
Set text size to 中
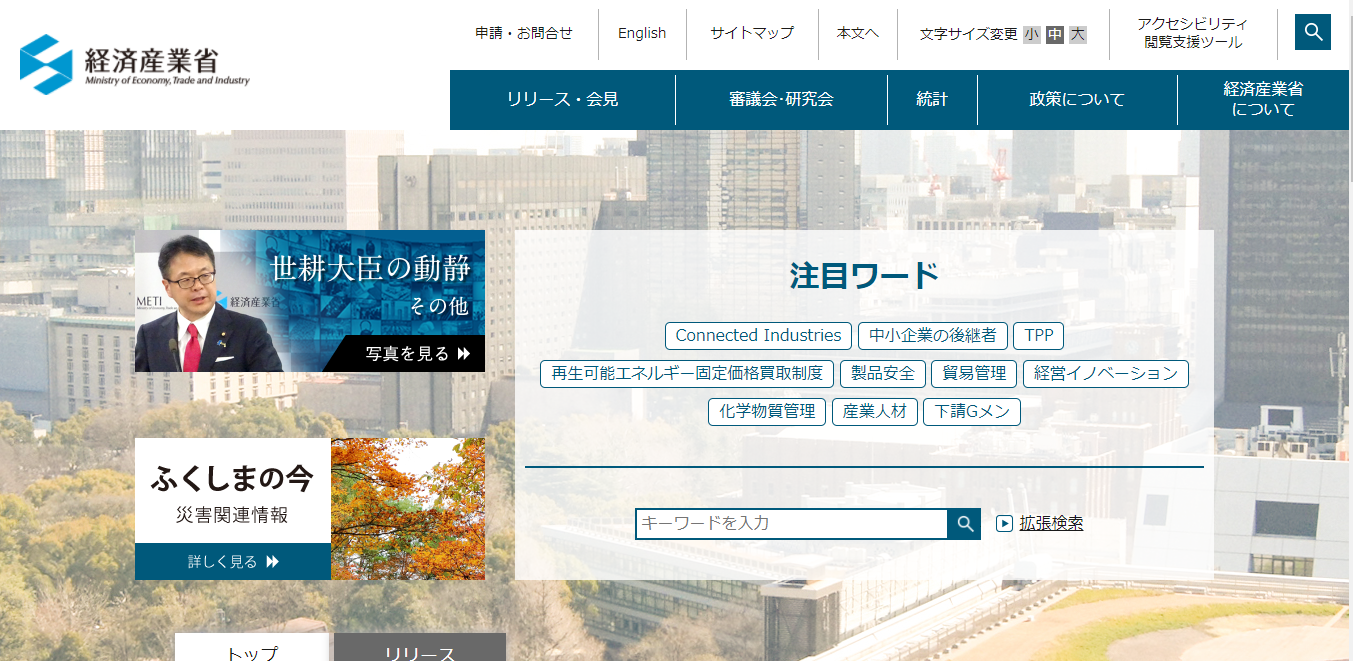pyautogui.click(x=1055, y=34)
